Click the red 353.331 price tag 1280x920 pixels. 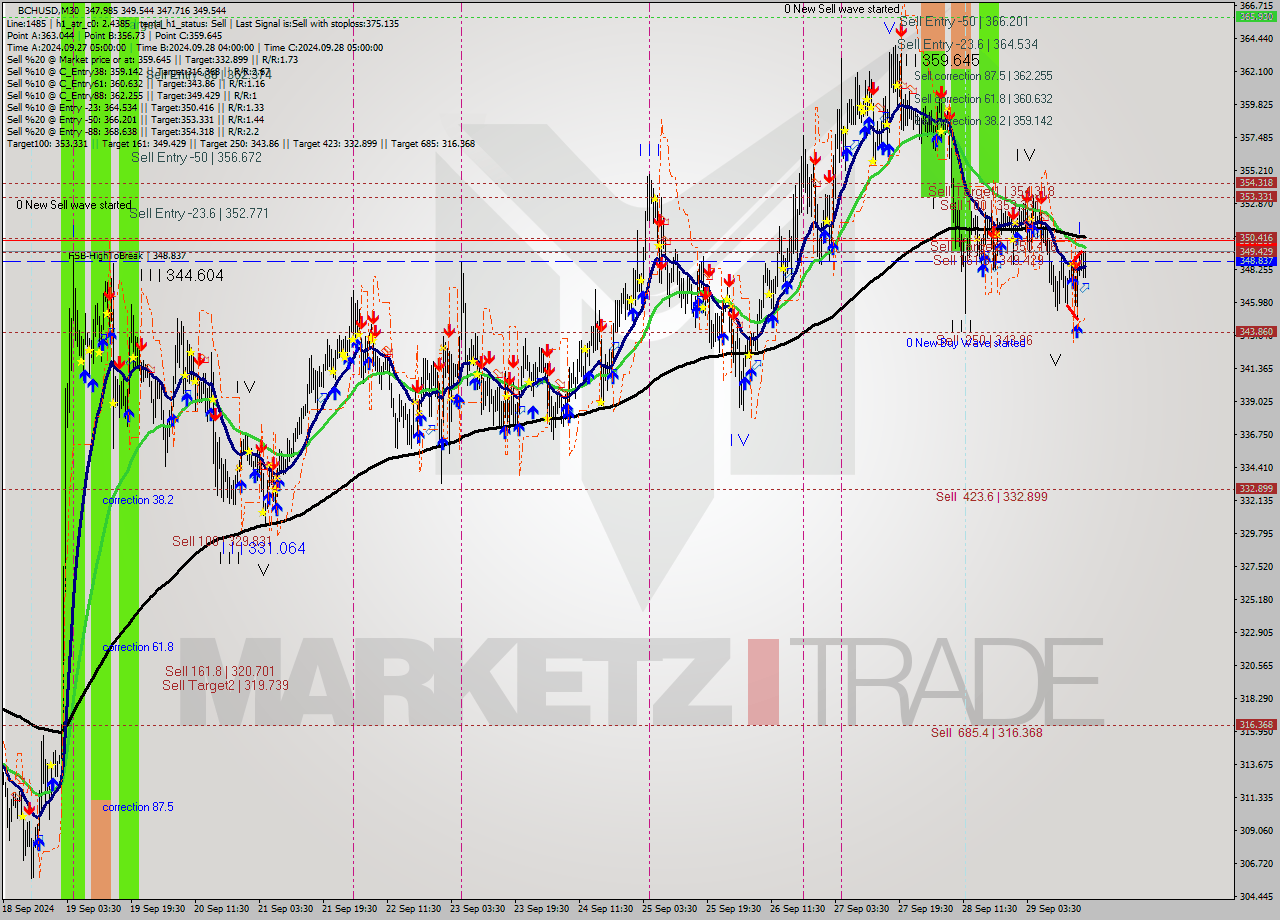1257,197
